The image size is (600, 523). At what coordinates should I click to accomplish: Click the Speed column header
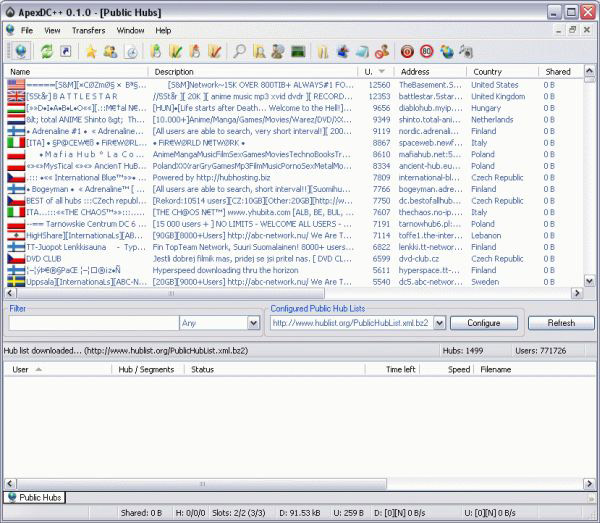pos(447,369)
